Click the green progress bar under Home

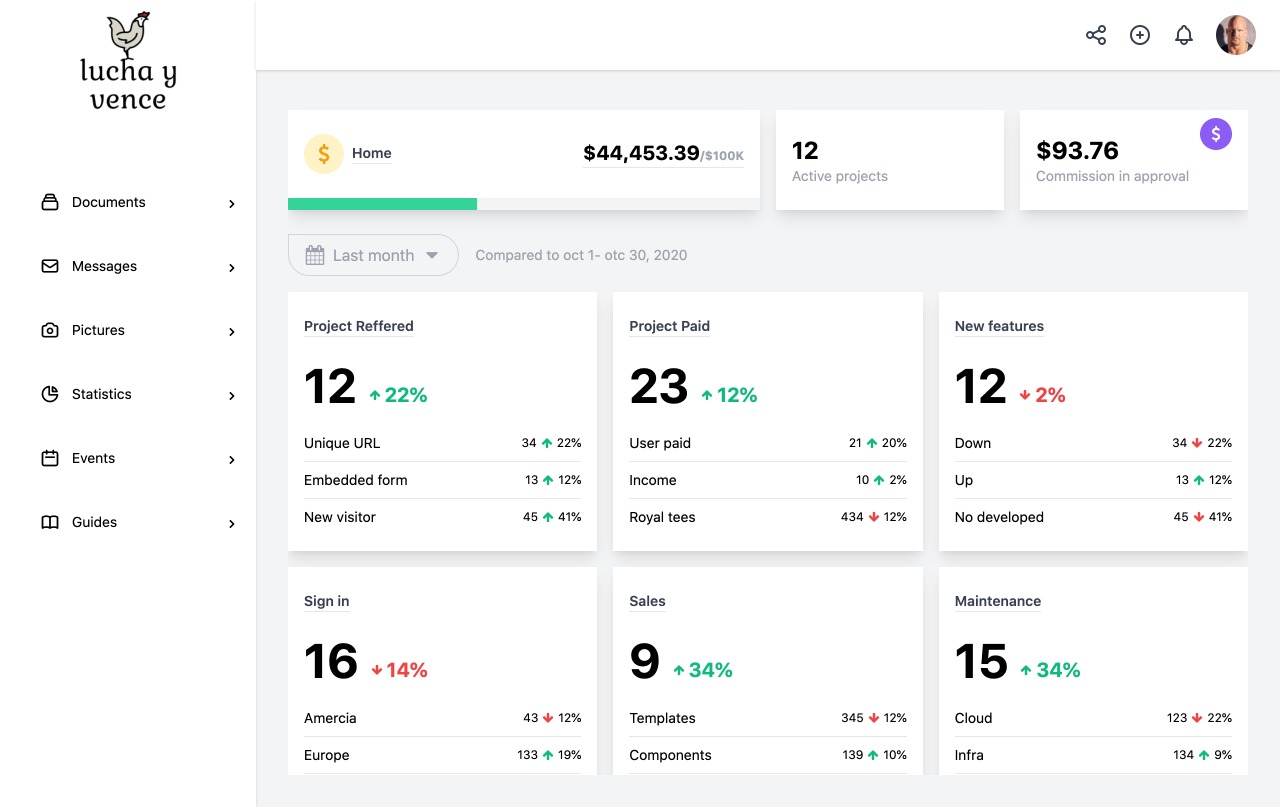tap(382, 203)
